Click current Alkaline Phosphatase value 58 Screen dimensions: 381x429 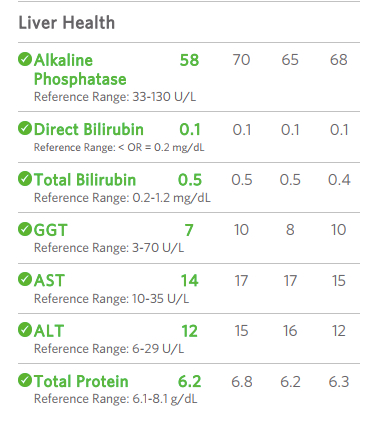(x=189, y=60)
